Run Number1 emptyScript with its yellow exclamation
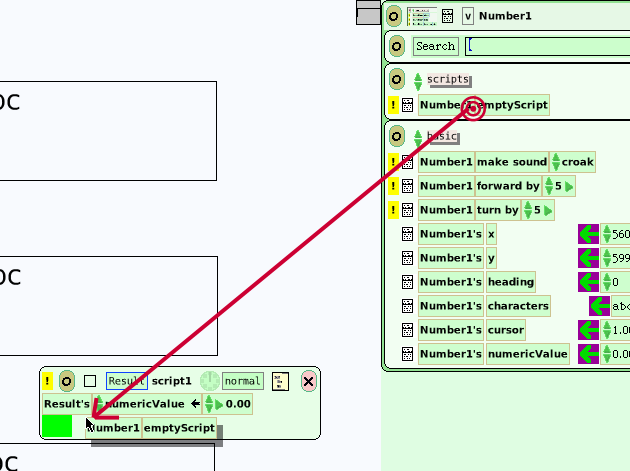 click(393, 105)
